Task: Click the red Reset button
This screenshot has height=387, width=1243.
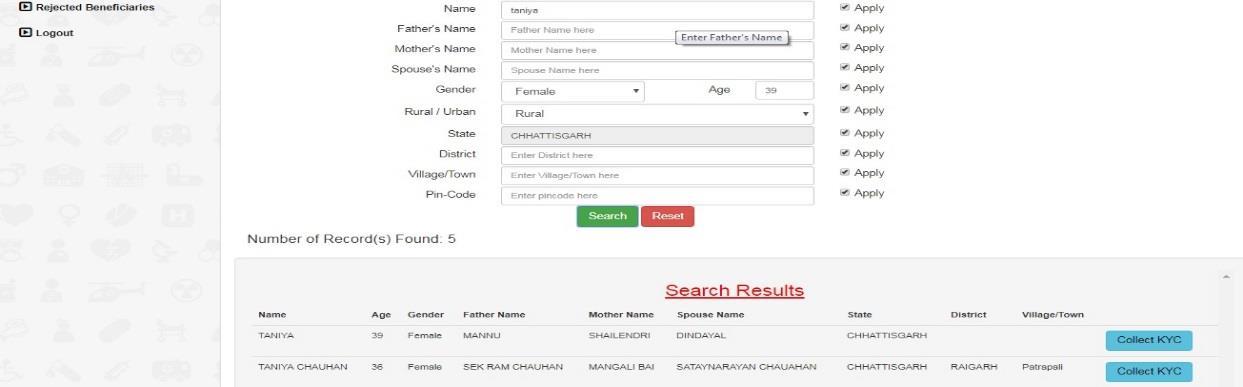Action: pos(667,216)
